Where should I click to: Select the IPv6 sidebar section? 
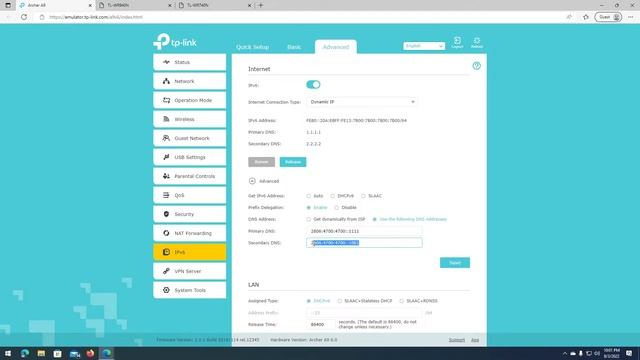click(189, 252)
